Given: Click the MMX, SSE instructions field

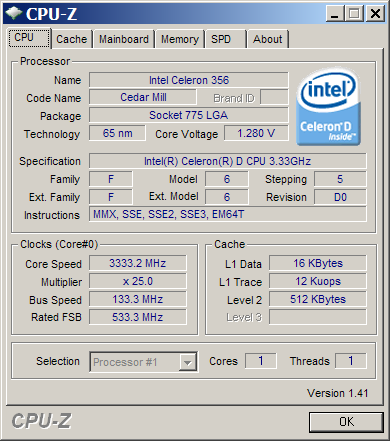Looking at the screenshot, I should [x=228, y=214].
